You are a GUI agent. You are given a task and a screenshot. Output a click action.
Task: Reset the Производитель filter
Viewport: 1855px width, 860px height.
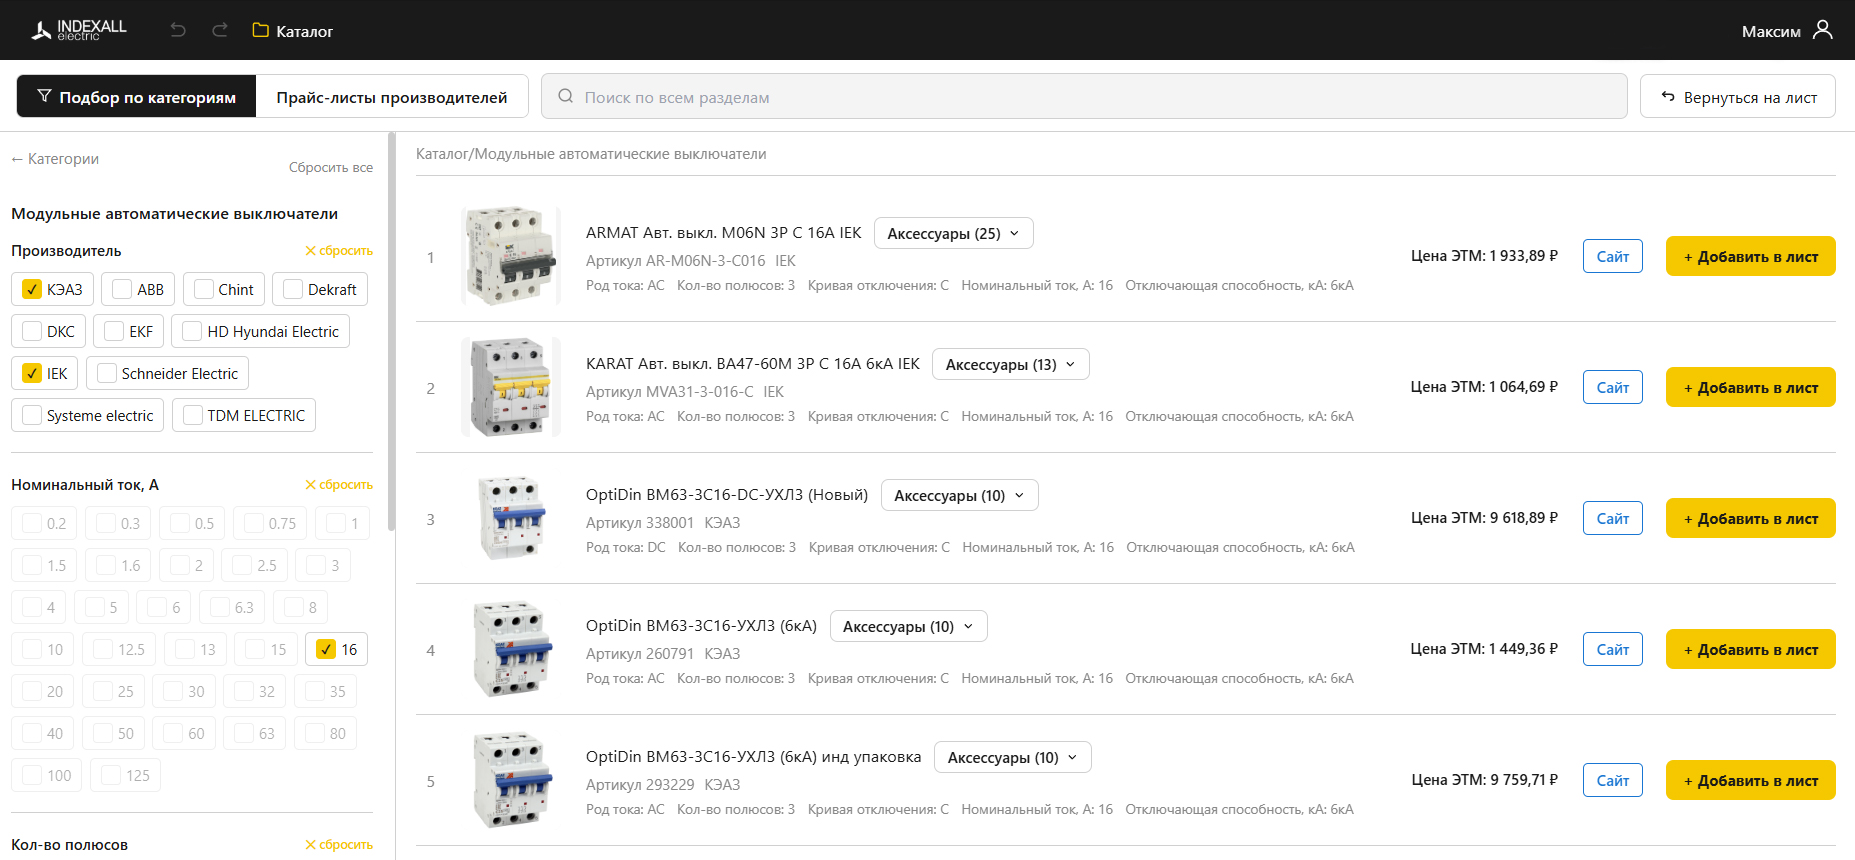coord(339,251)
